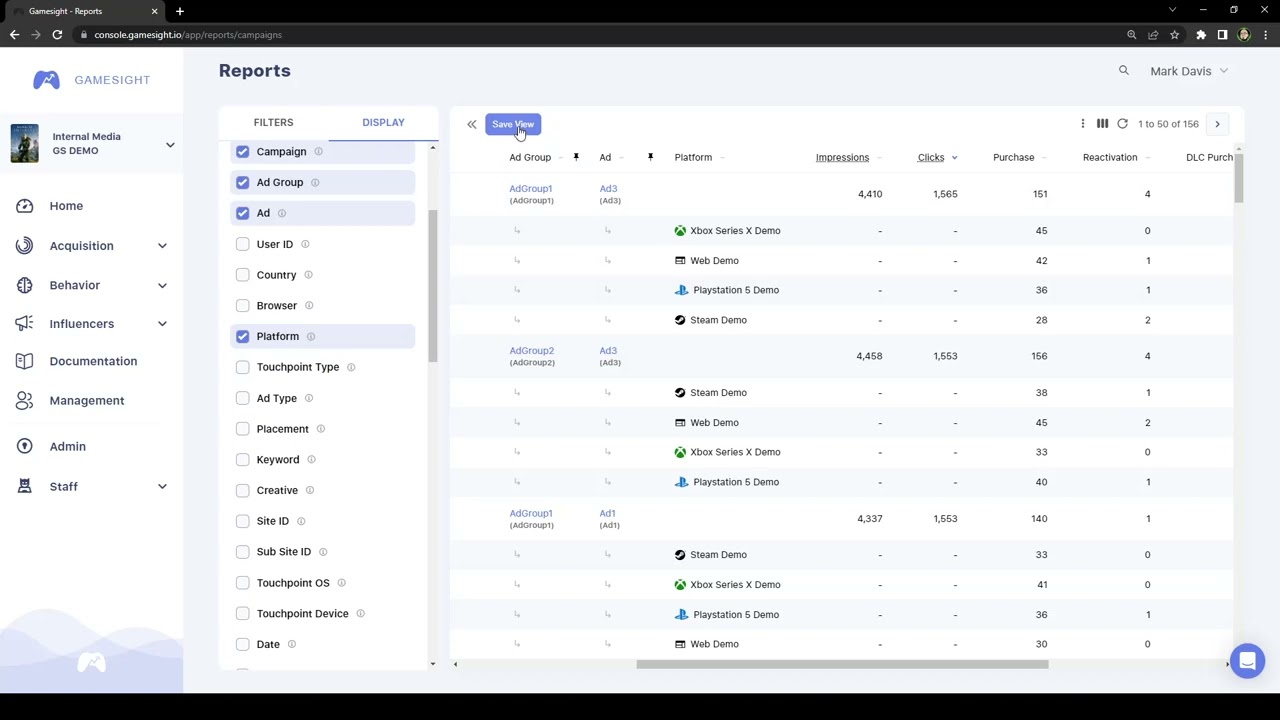Screen dimensions: 1280x720
Task: Open browser extensions puzzle icon
Action: pyautogui.click(x=1201, y=35)
